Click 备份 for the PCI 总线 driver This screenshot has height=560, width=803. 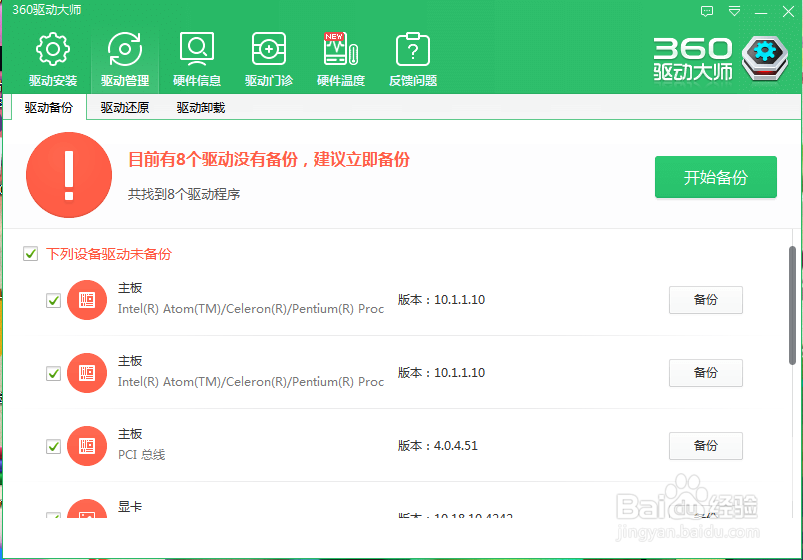click(x=706, y=446)
